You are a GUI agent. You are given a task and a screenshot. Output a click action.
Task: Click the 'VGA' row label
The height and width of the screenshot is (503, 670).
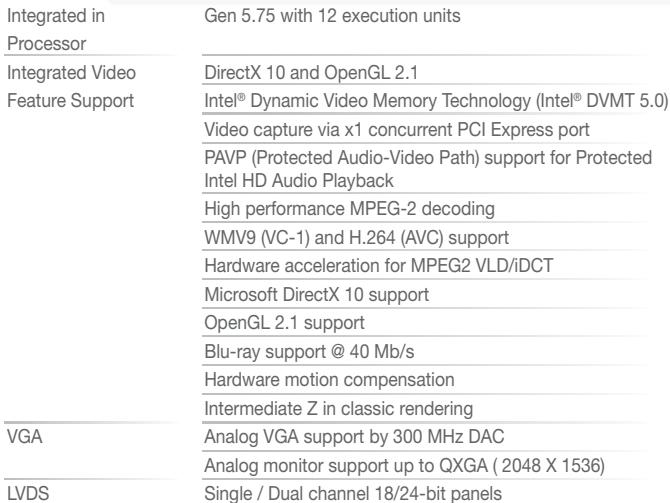coord(25,437)
